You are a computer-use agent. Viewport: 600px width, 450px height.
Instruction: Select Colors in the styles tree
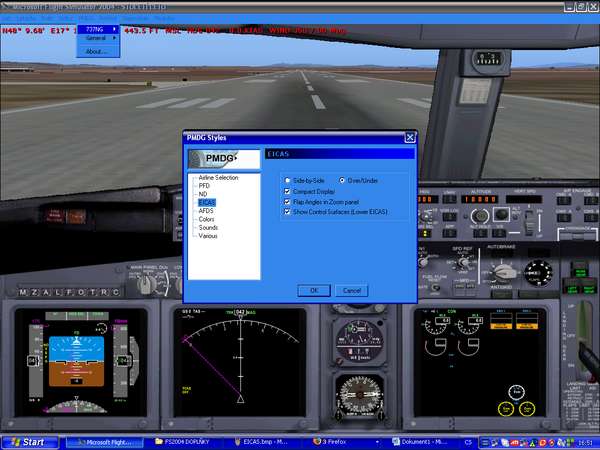206,219
